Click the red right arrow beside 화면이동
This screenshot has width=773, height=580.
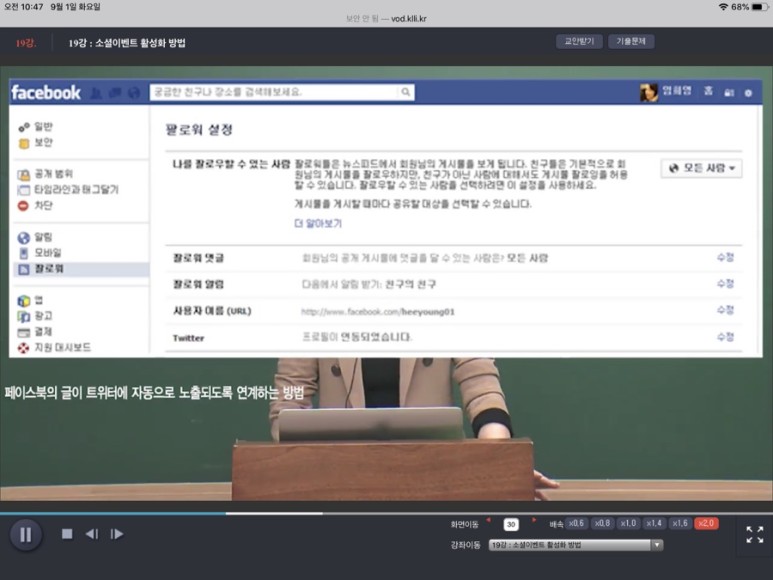pyautogui.click(x=533, y=520)
